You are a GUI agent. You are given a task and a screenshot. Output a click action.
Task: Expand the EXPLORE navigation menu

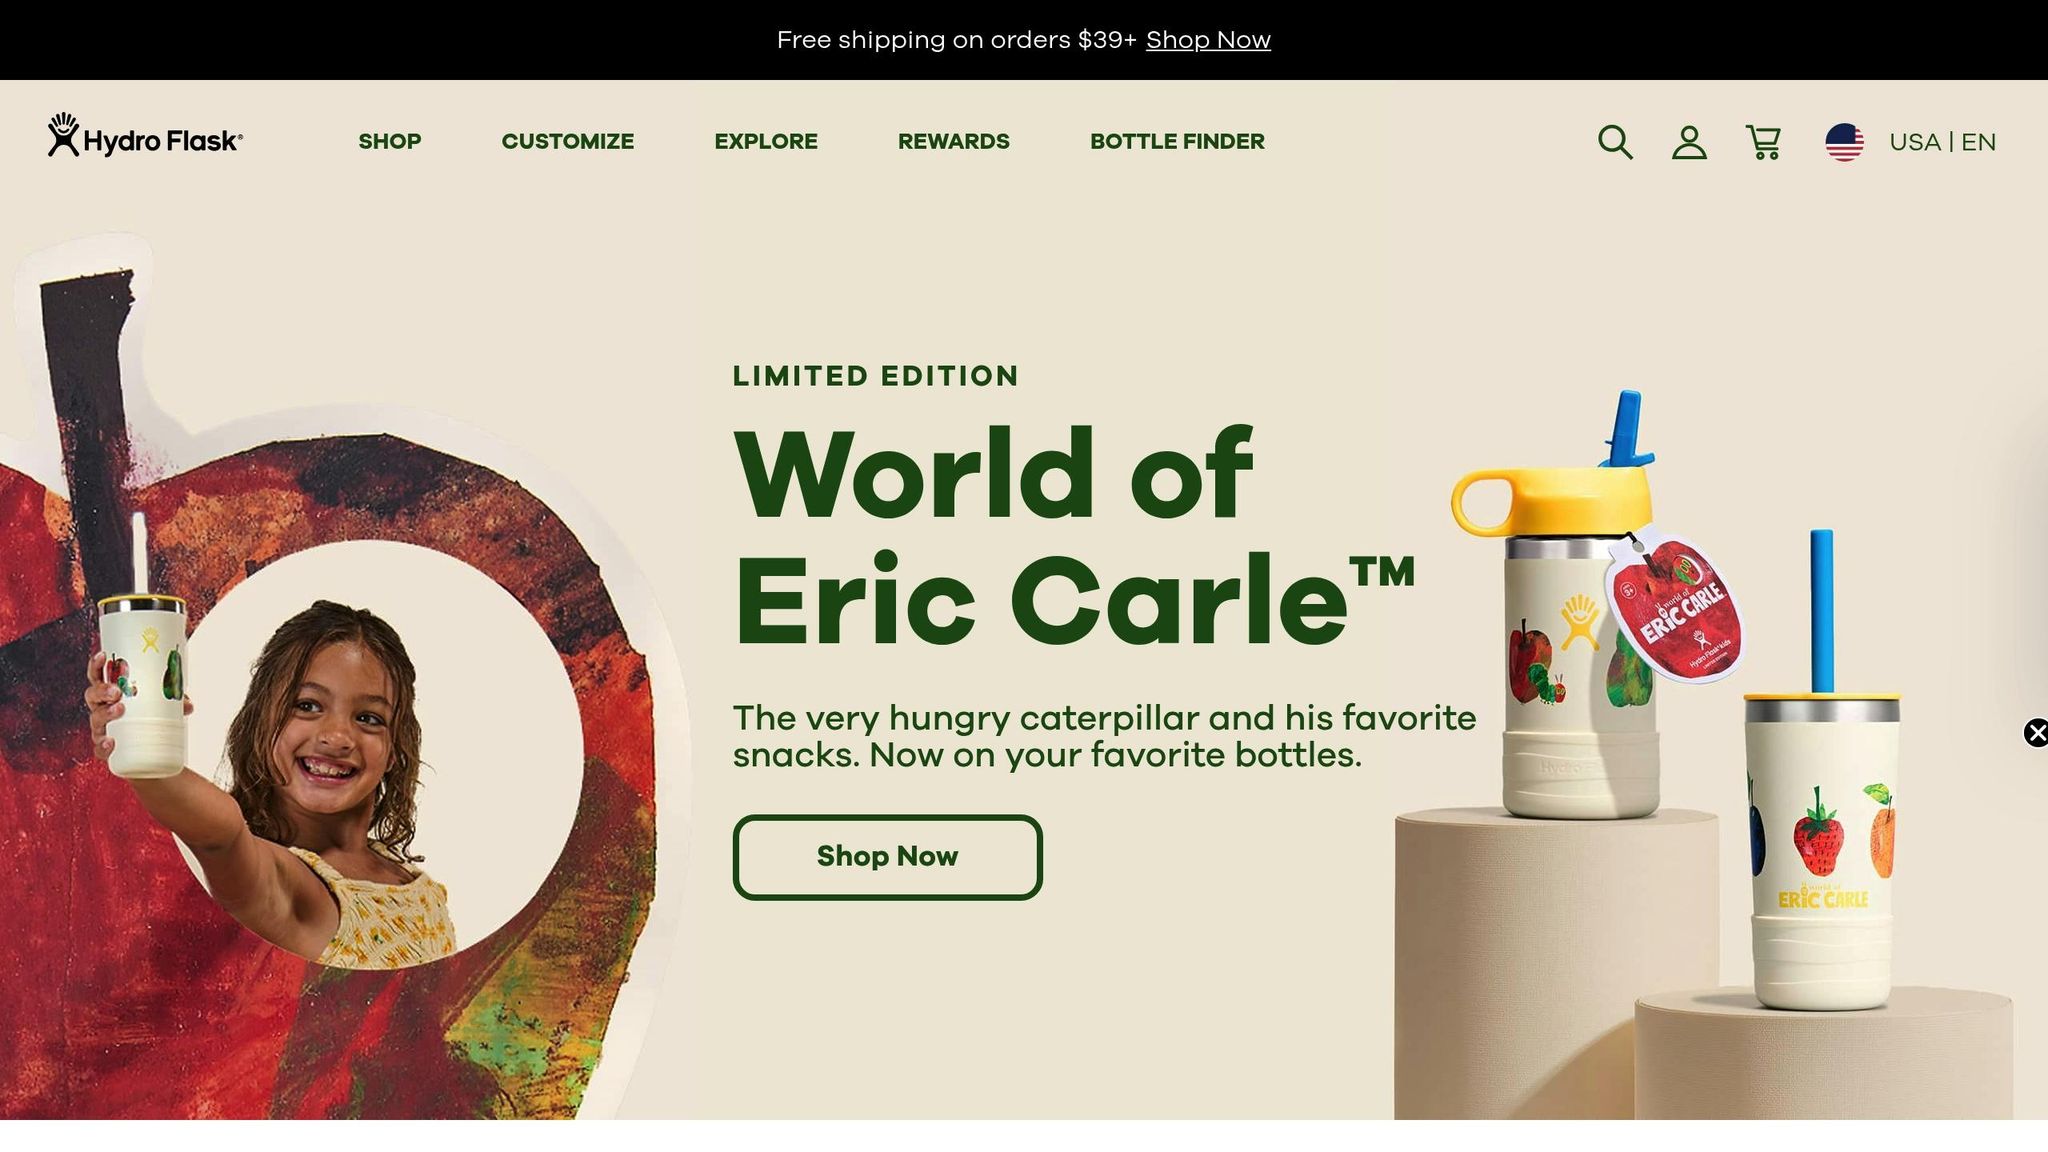[x=766, y=141]
